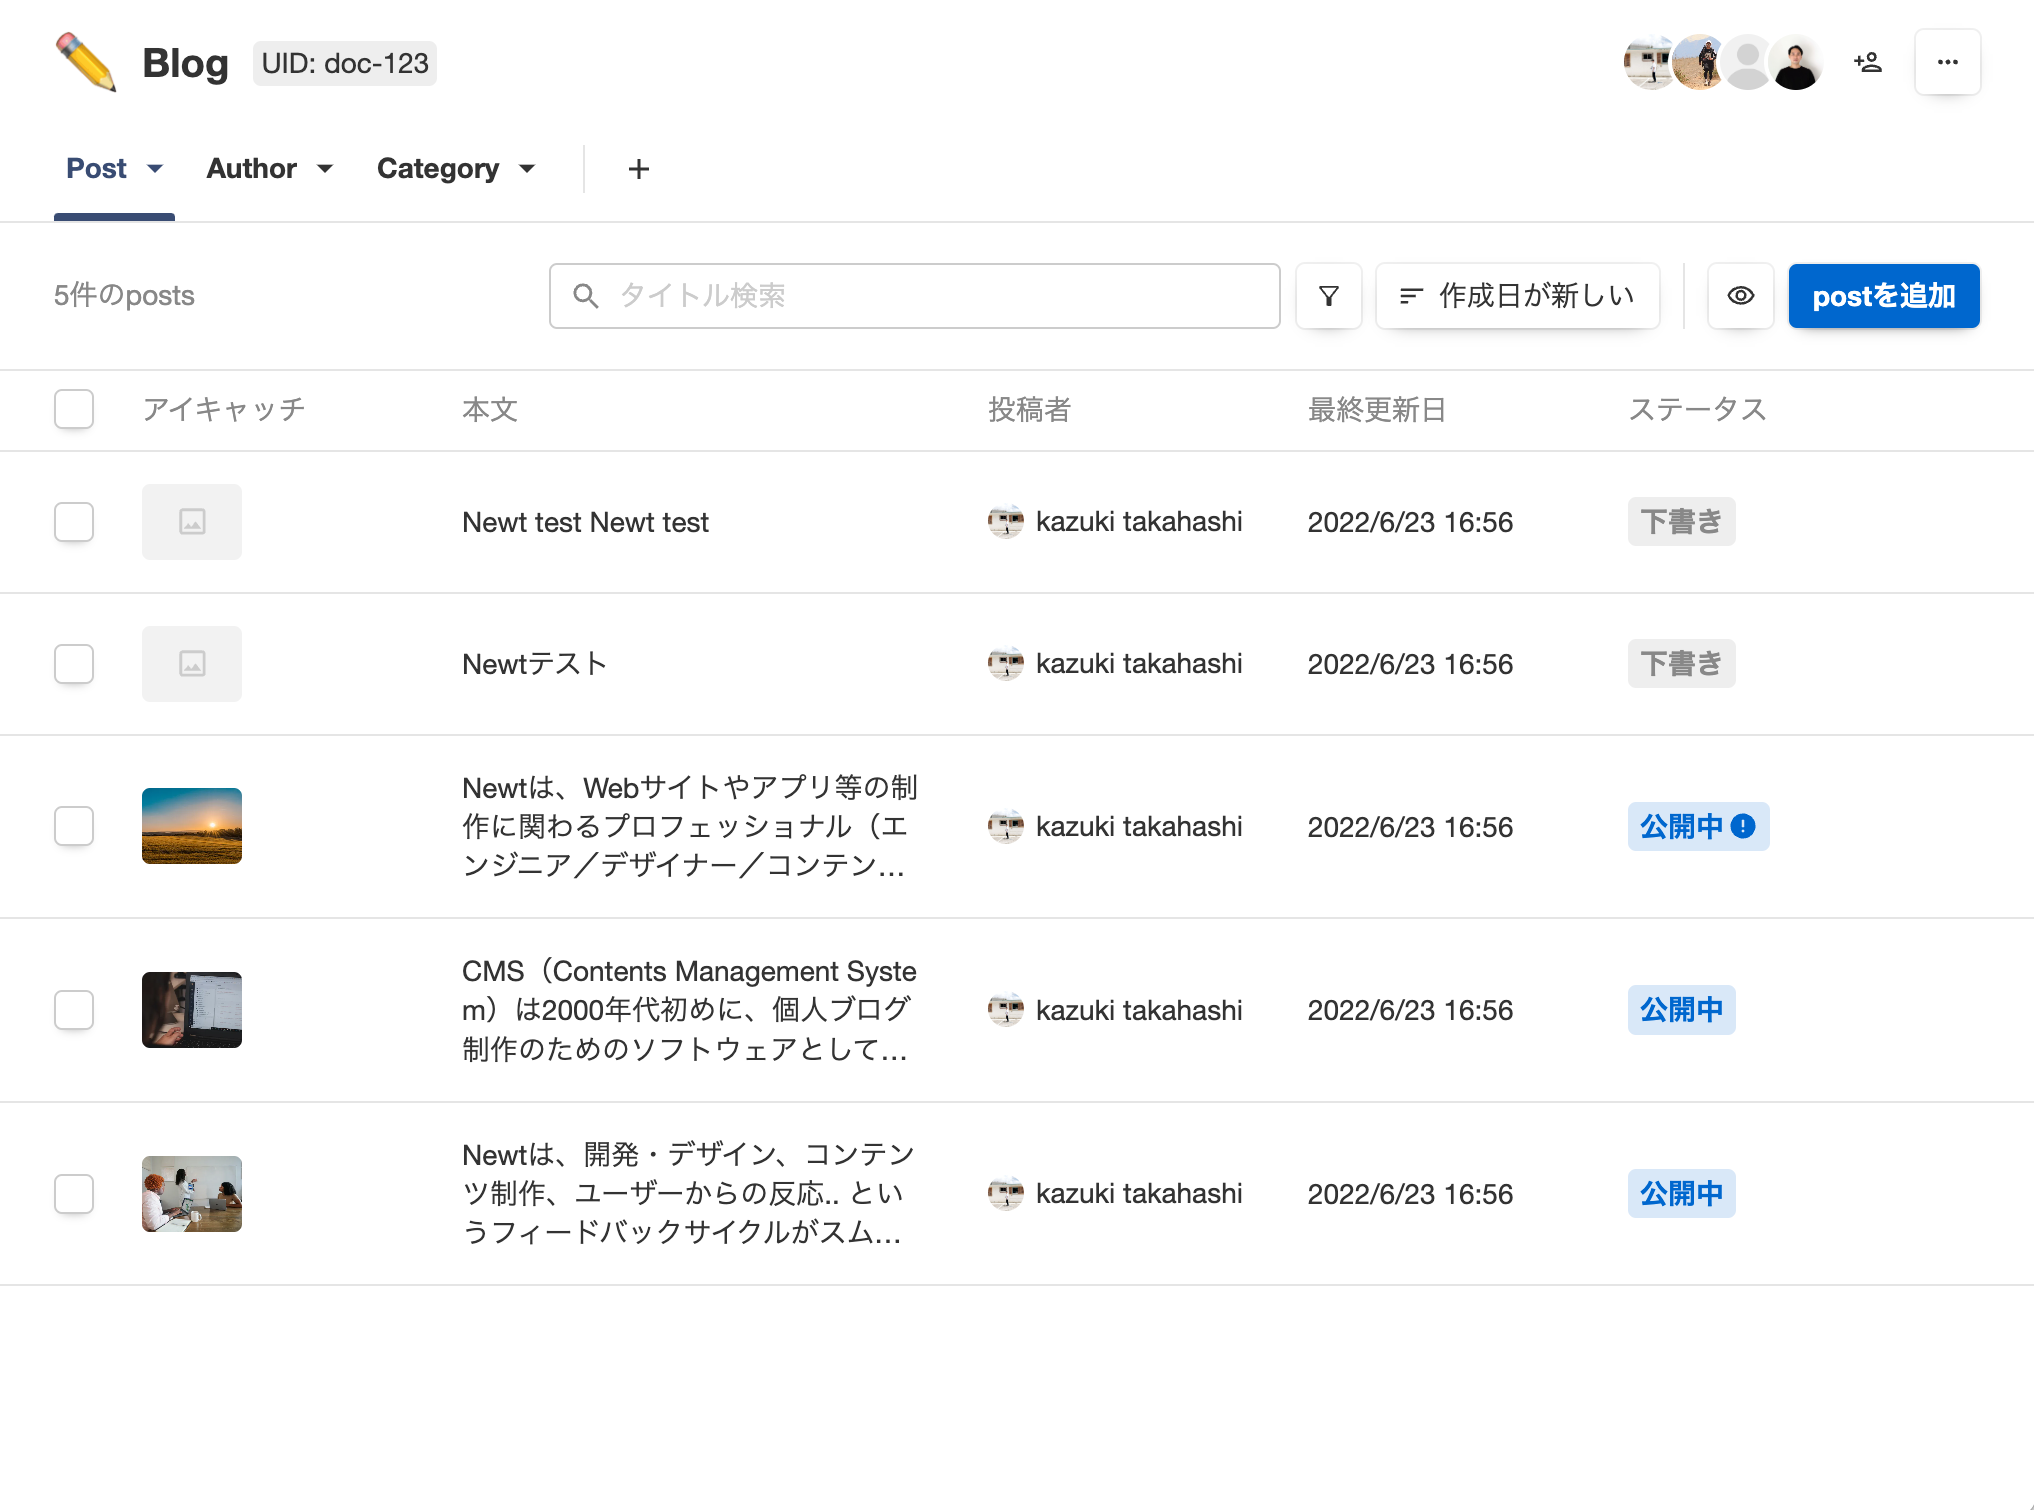Click the add member person icon

click(1867, 62)
